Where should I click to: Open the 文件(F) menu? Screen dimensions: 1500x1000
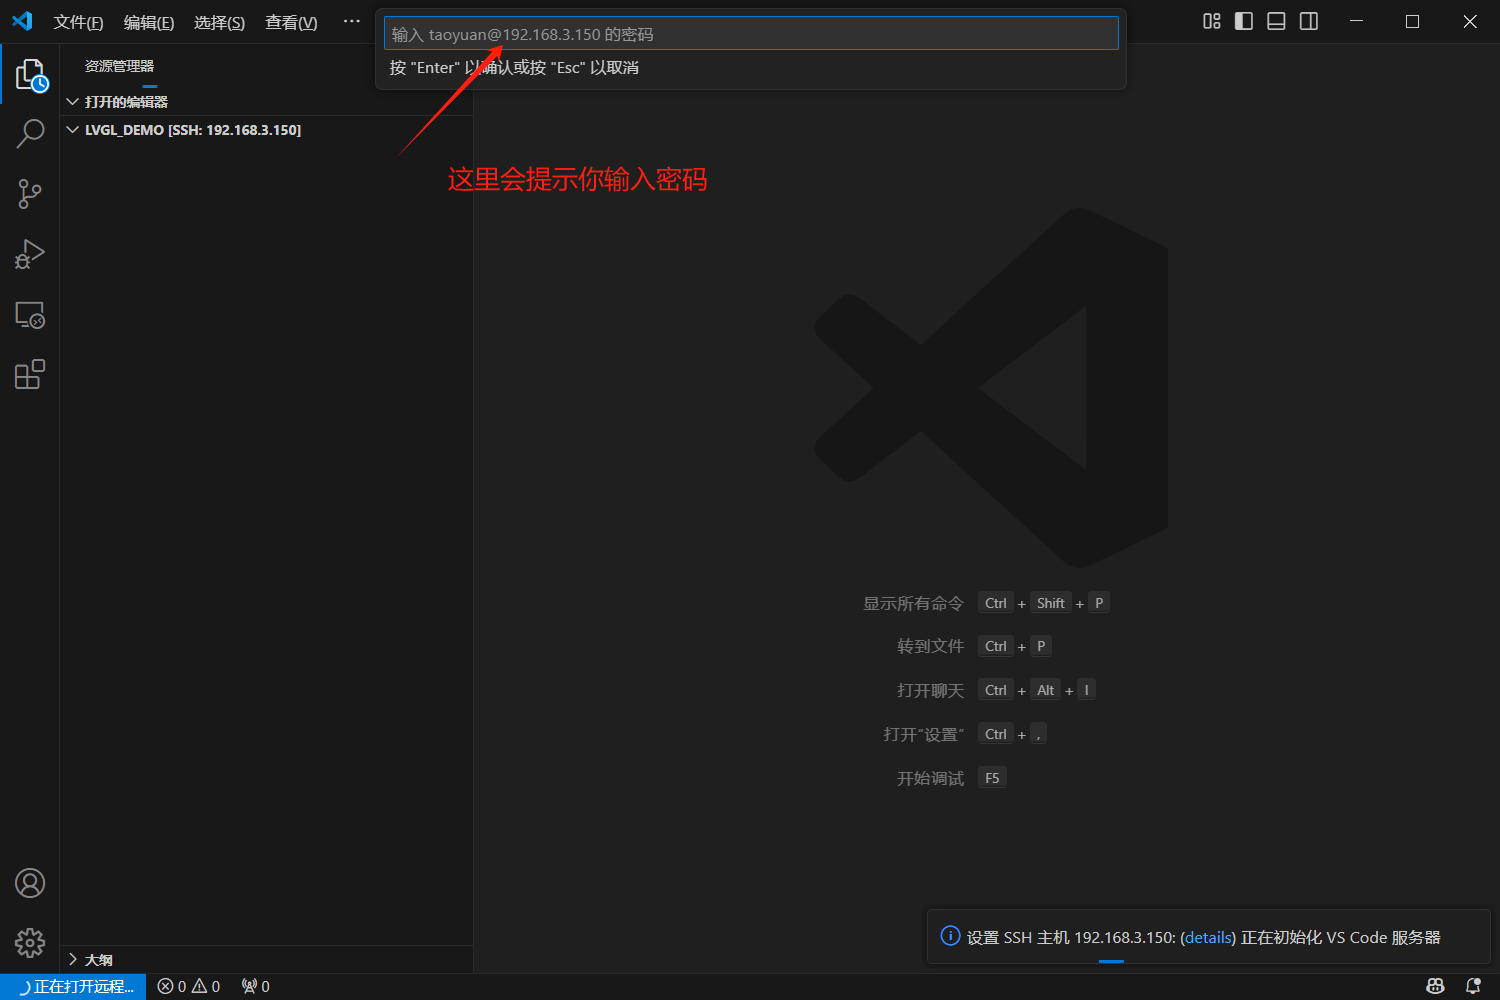pos(78,22)
